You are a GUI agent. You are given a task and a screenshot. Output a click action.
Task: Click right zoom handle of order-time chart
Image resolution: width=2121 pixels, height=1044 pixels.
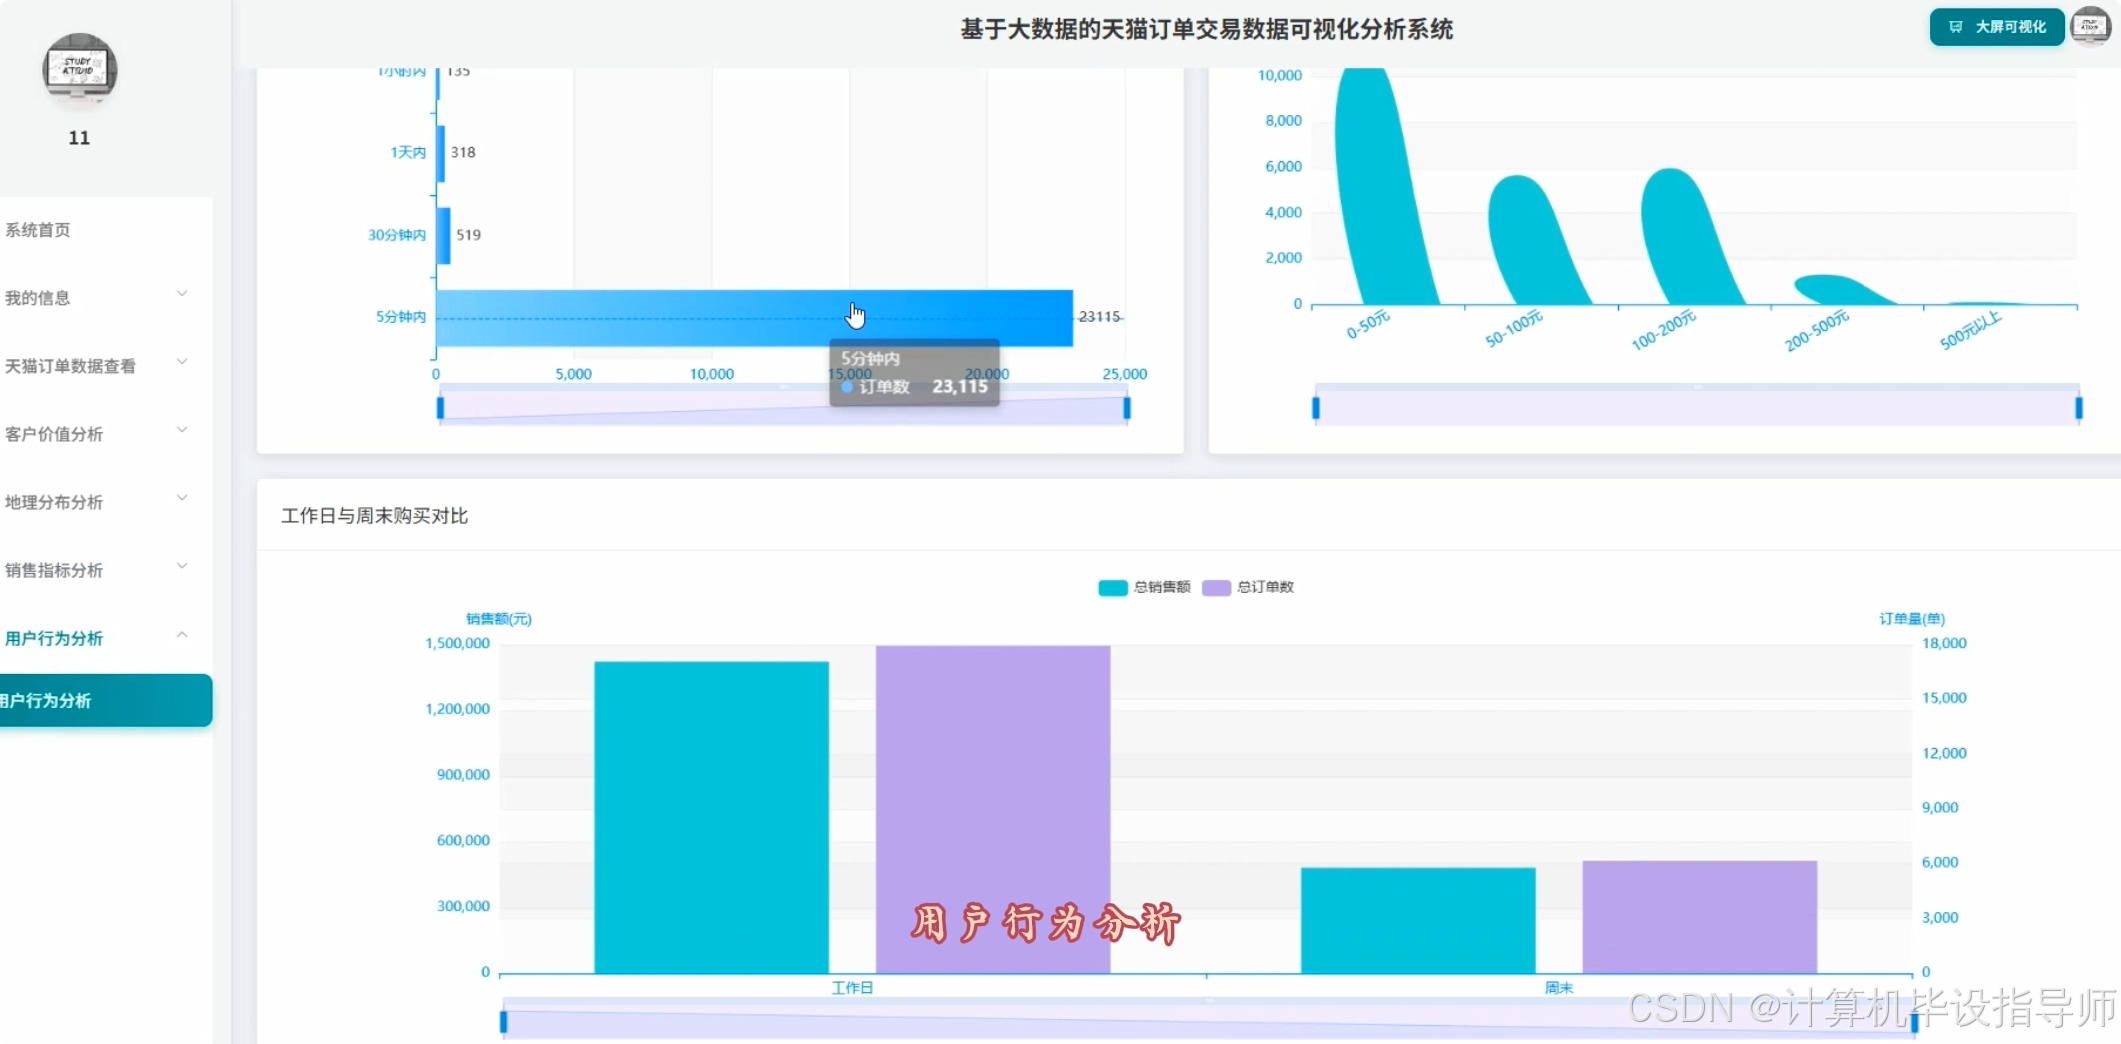pos(1127,408)
